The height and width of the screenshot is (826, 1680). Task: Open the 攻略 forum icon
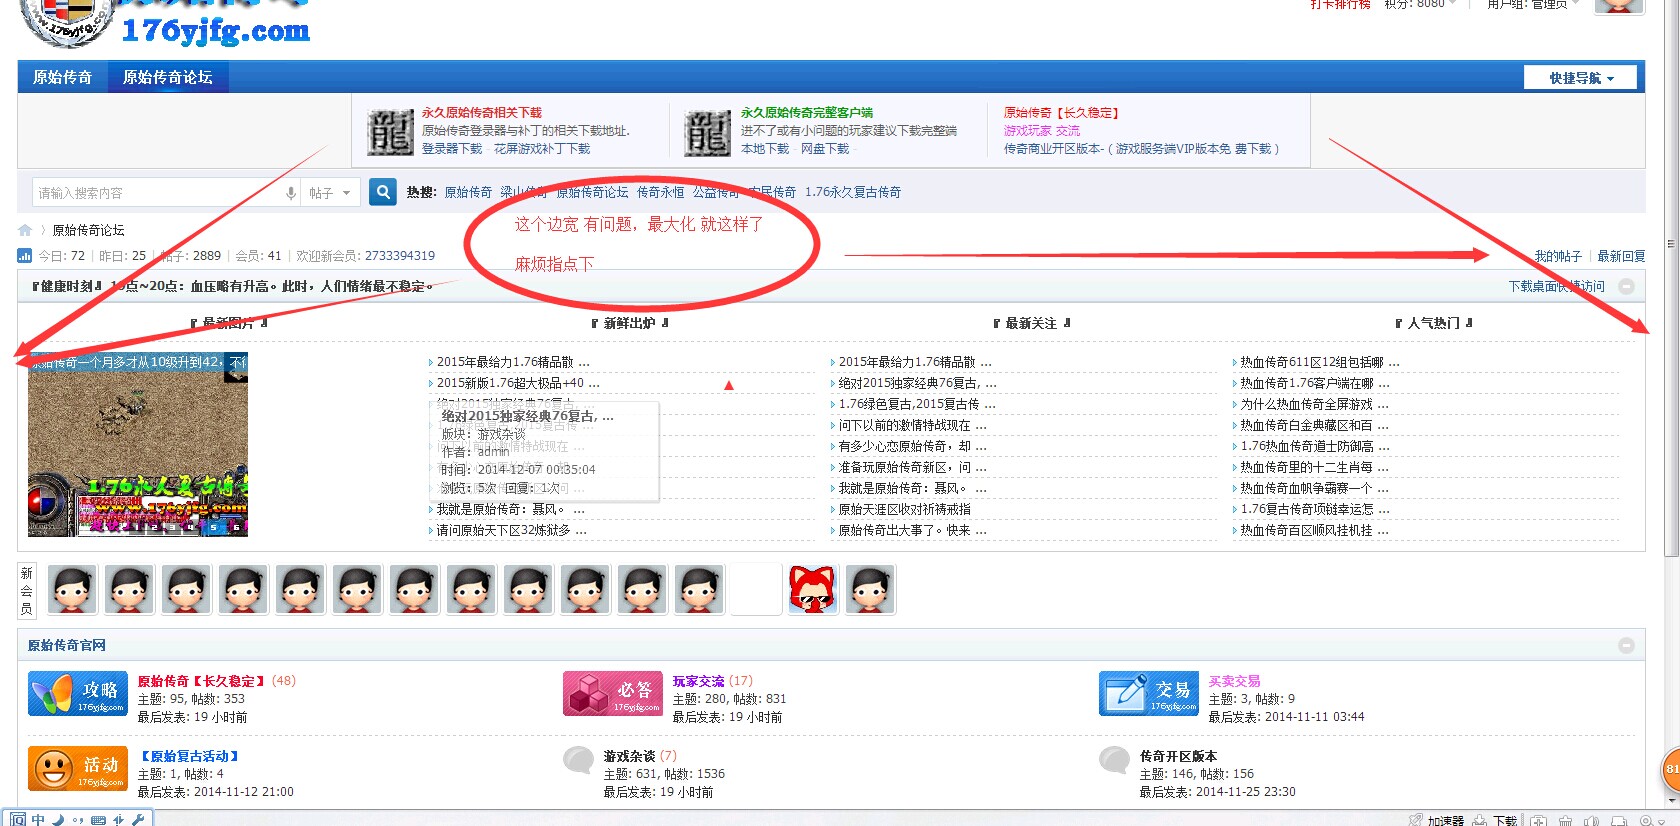[78, 694]
